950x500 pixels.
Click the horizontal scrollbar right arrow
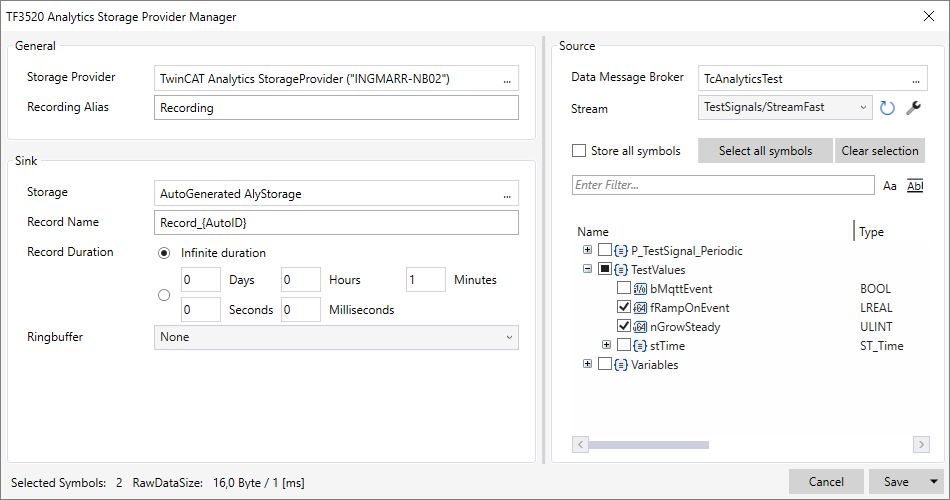pyautogui.click(x=921, y=444)
